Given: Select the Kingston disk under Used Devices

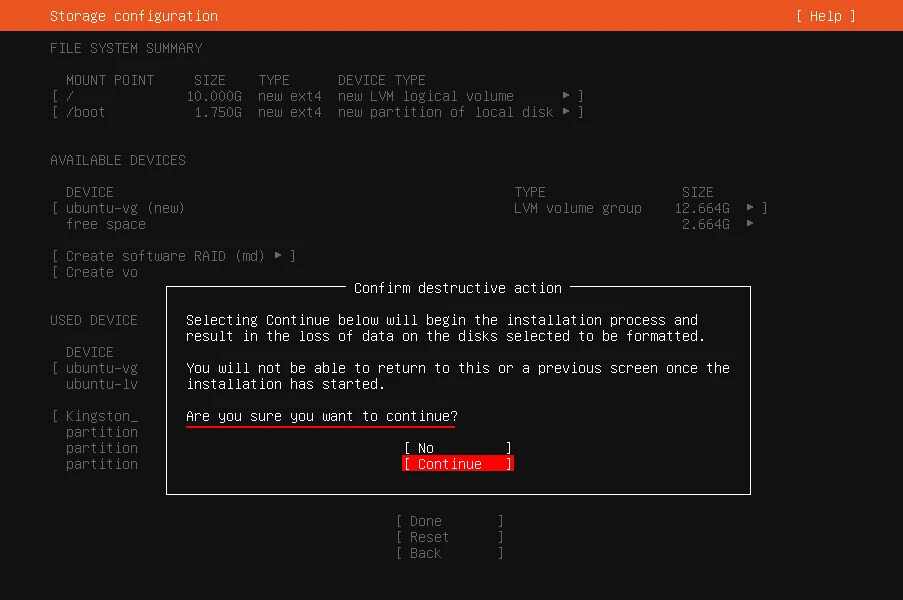Looking at the screenshot, I should pyautogui.click(x=101, y=416).
